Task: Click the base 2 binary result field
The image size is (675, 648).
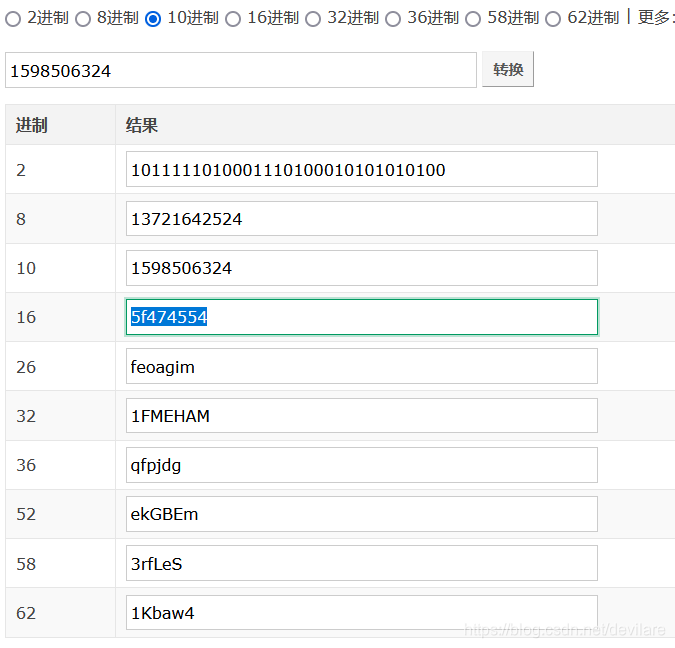Action: click(x=362, y=169)
